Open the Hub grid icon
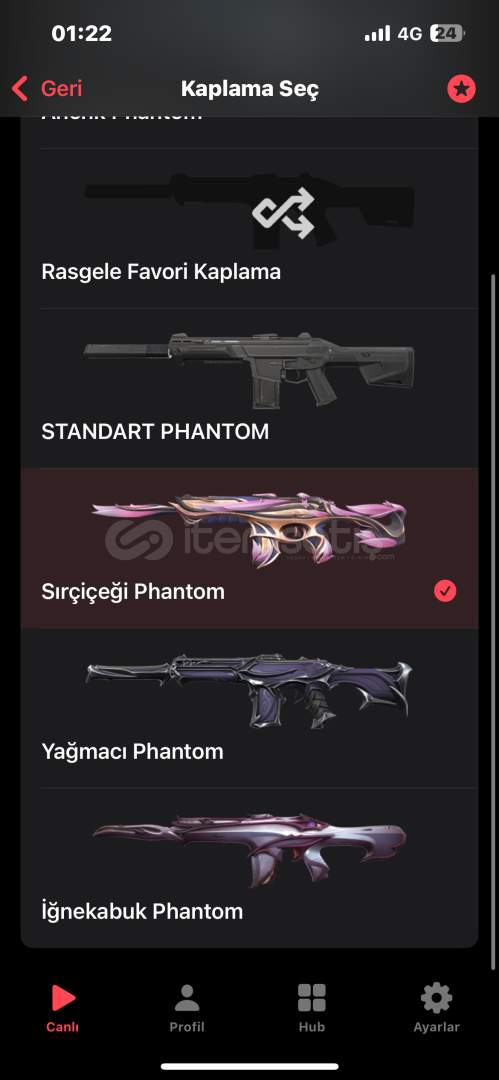This screenshot has width=499, height=1080. 312,998
